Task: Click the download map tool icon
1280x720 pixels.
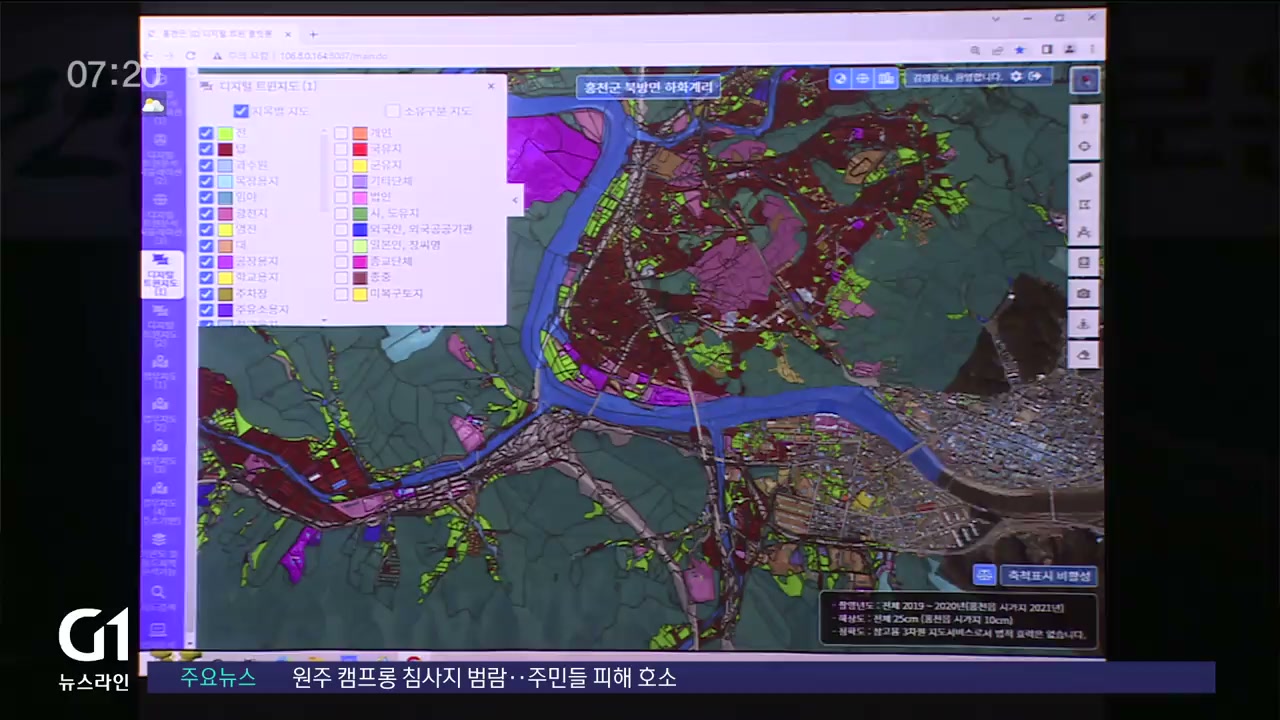Action: click(x=1084, y=323)
